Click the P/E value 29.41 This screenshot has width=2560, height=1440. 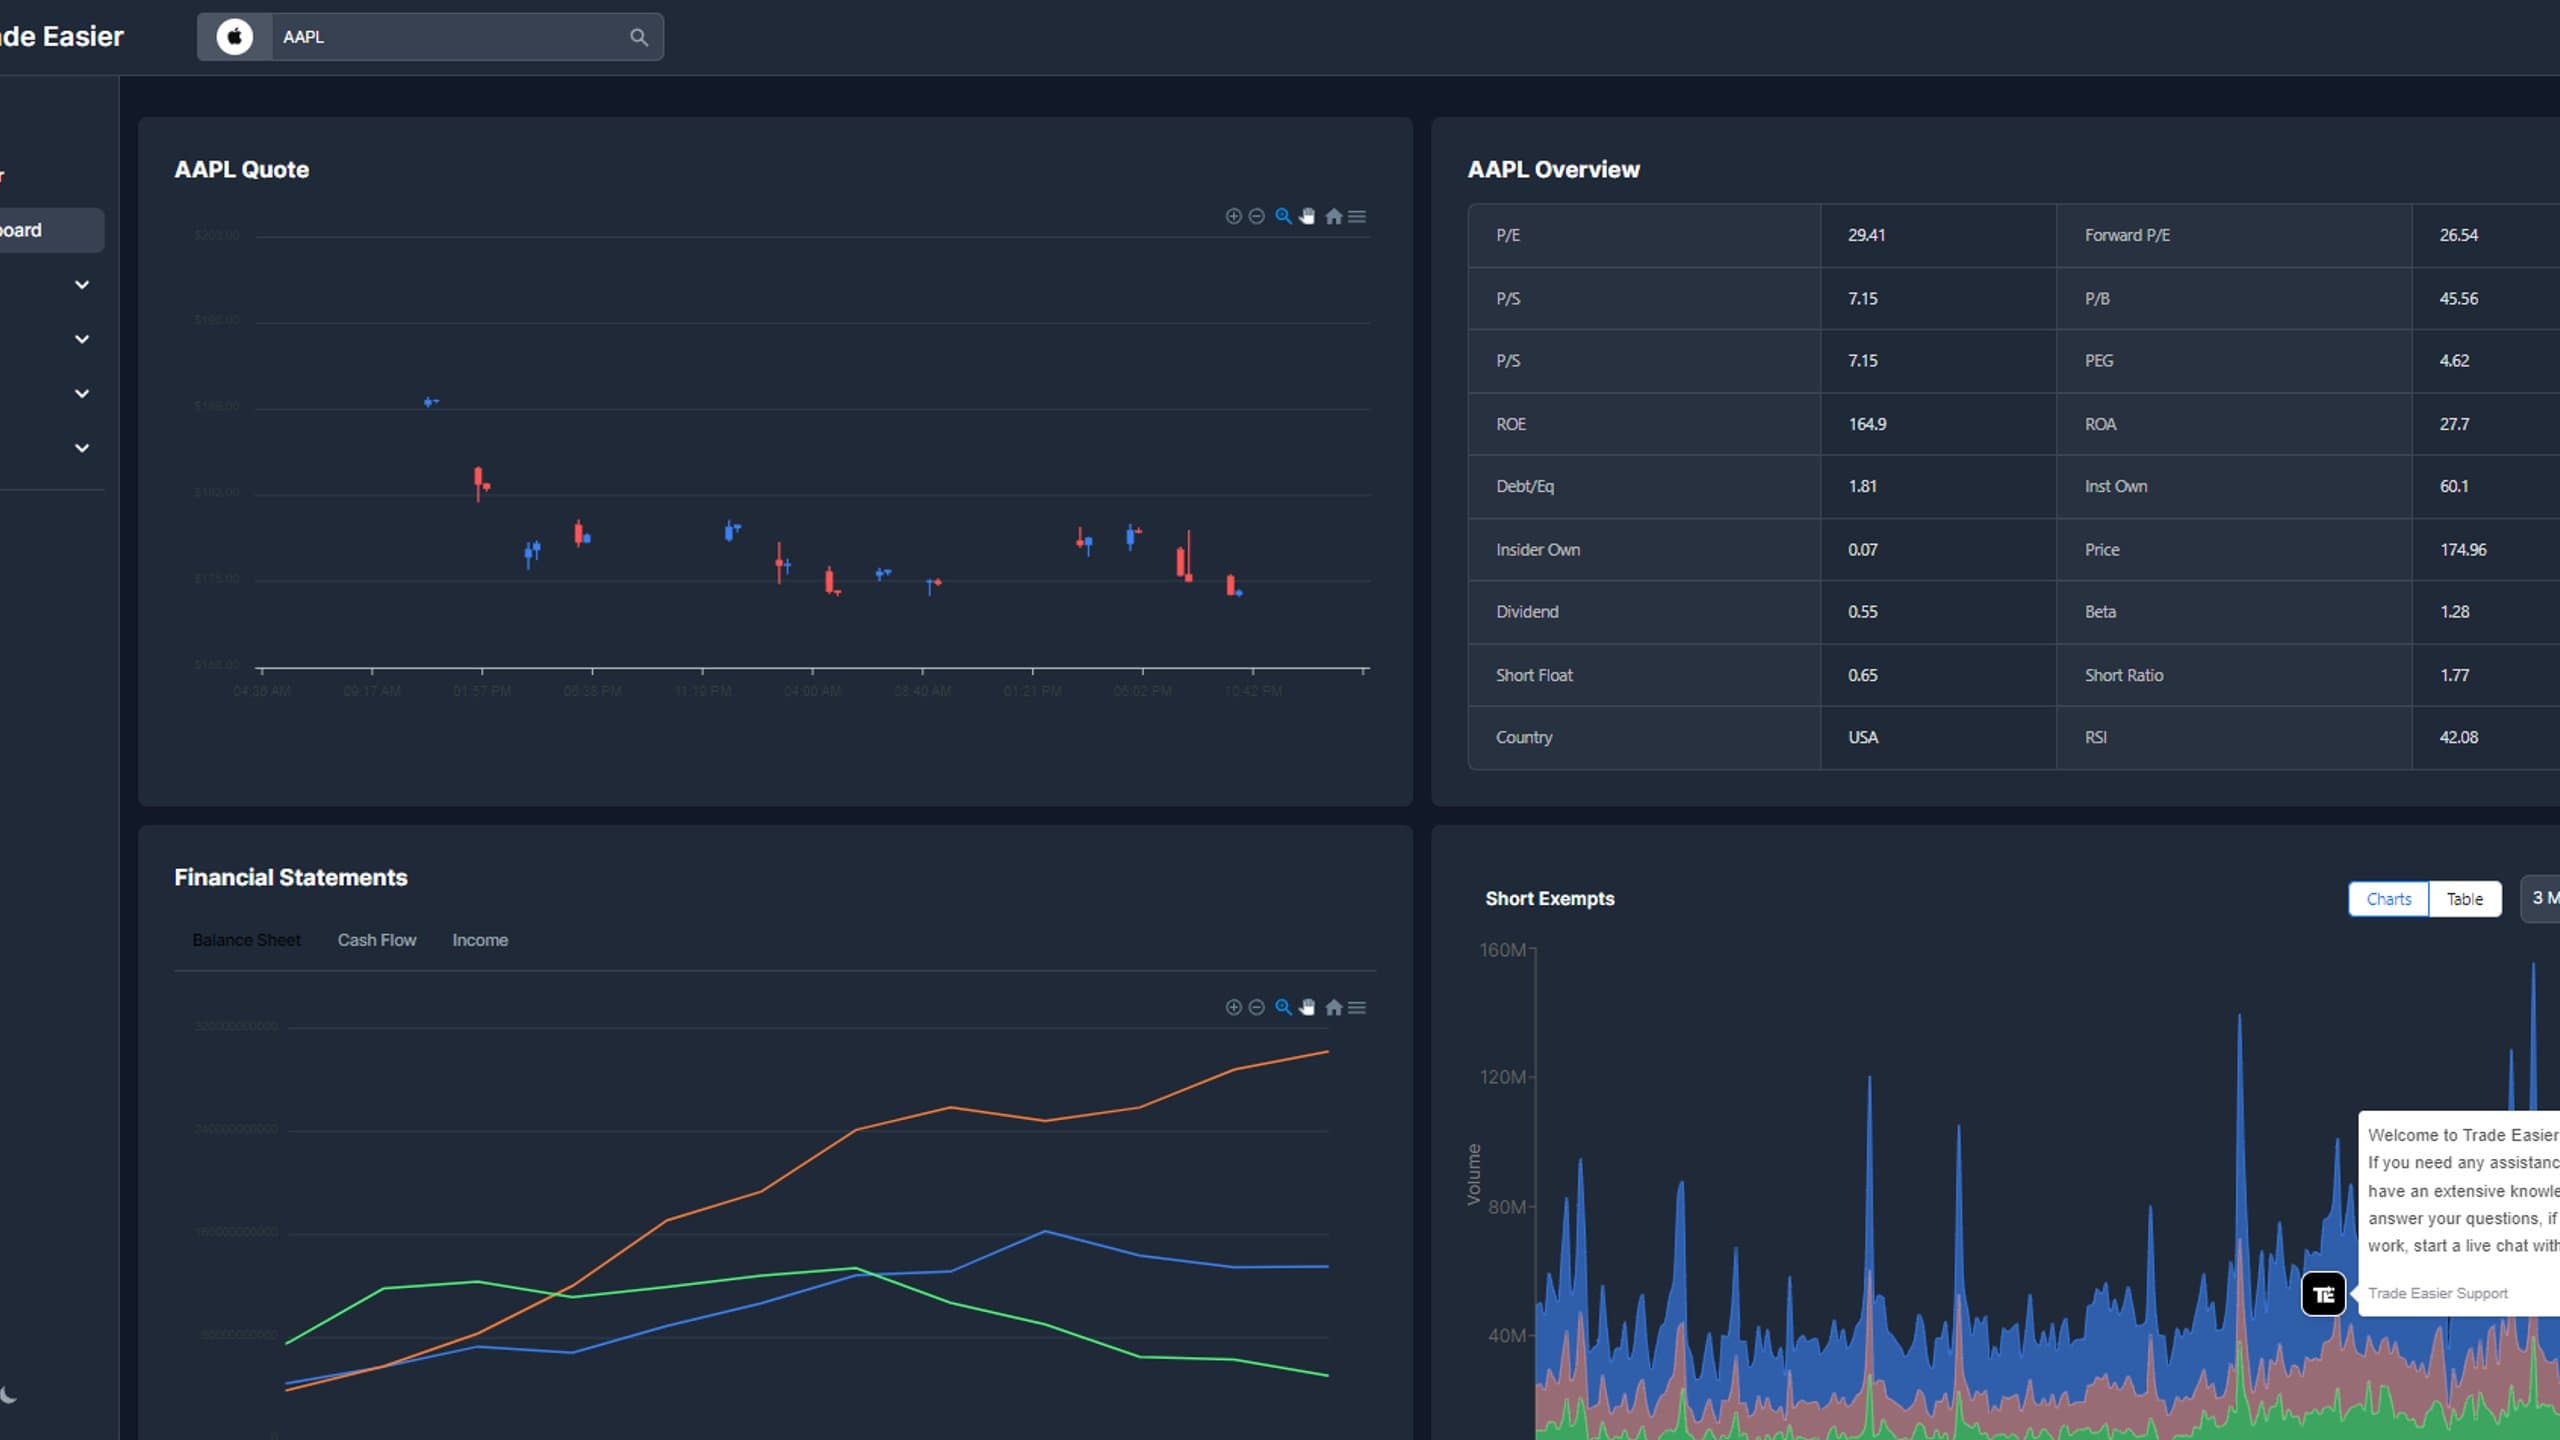coord(1866,235)
